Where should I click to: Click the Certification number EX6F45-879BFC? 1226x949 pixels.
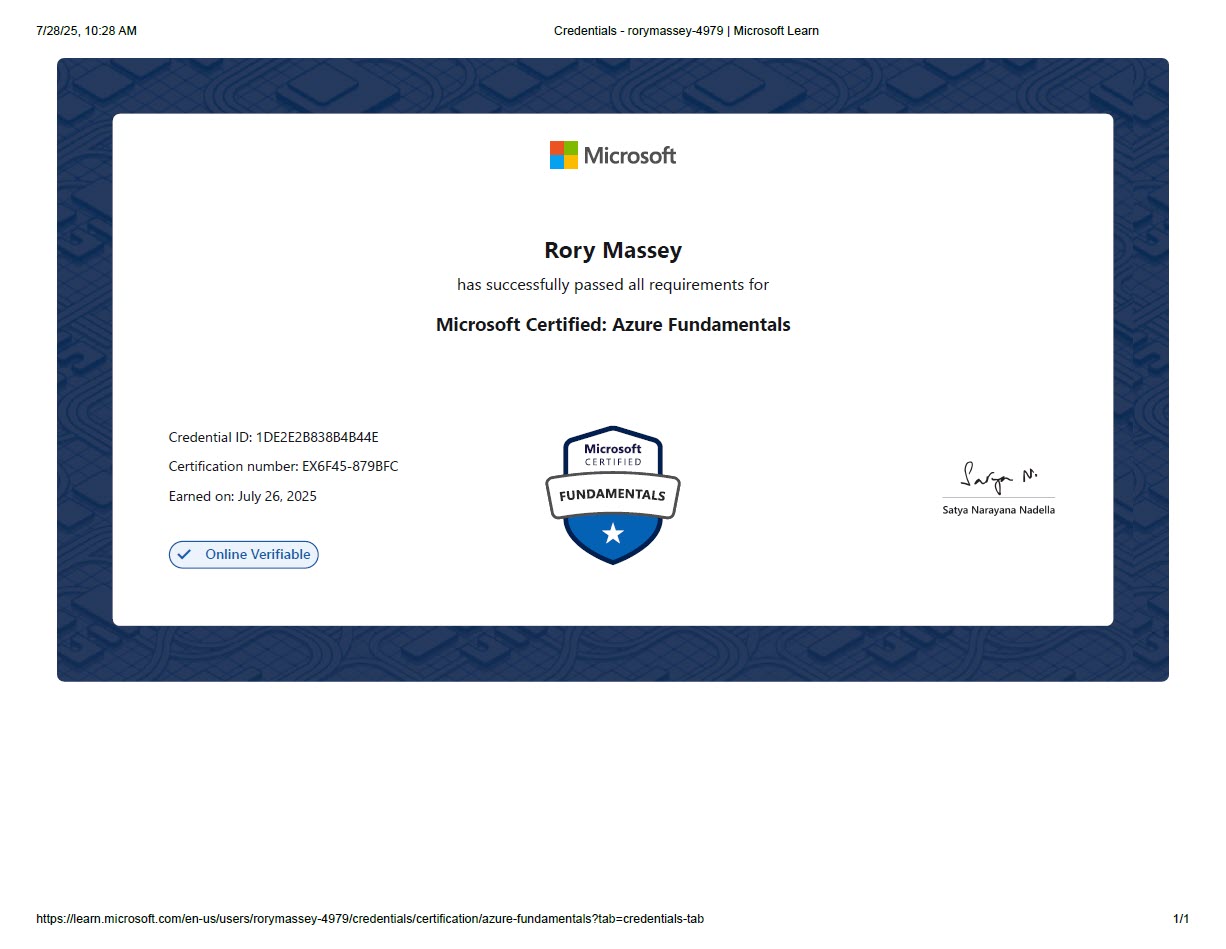[283, 466]
